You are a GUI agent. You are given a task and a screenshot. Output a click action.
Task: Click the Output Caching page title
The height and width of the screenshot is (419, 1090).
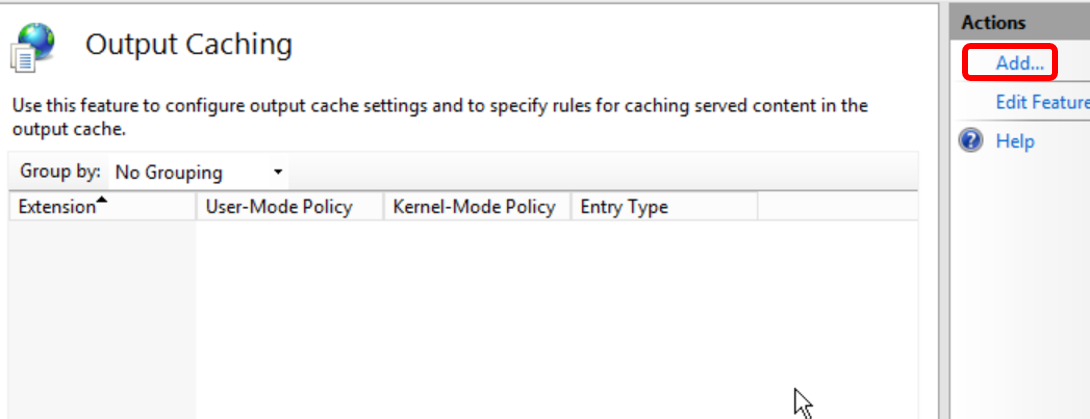(x=188, y=44)
